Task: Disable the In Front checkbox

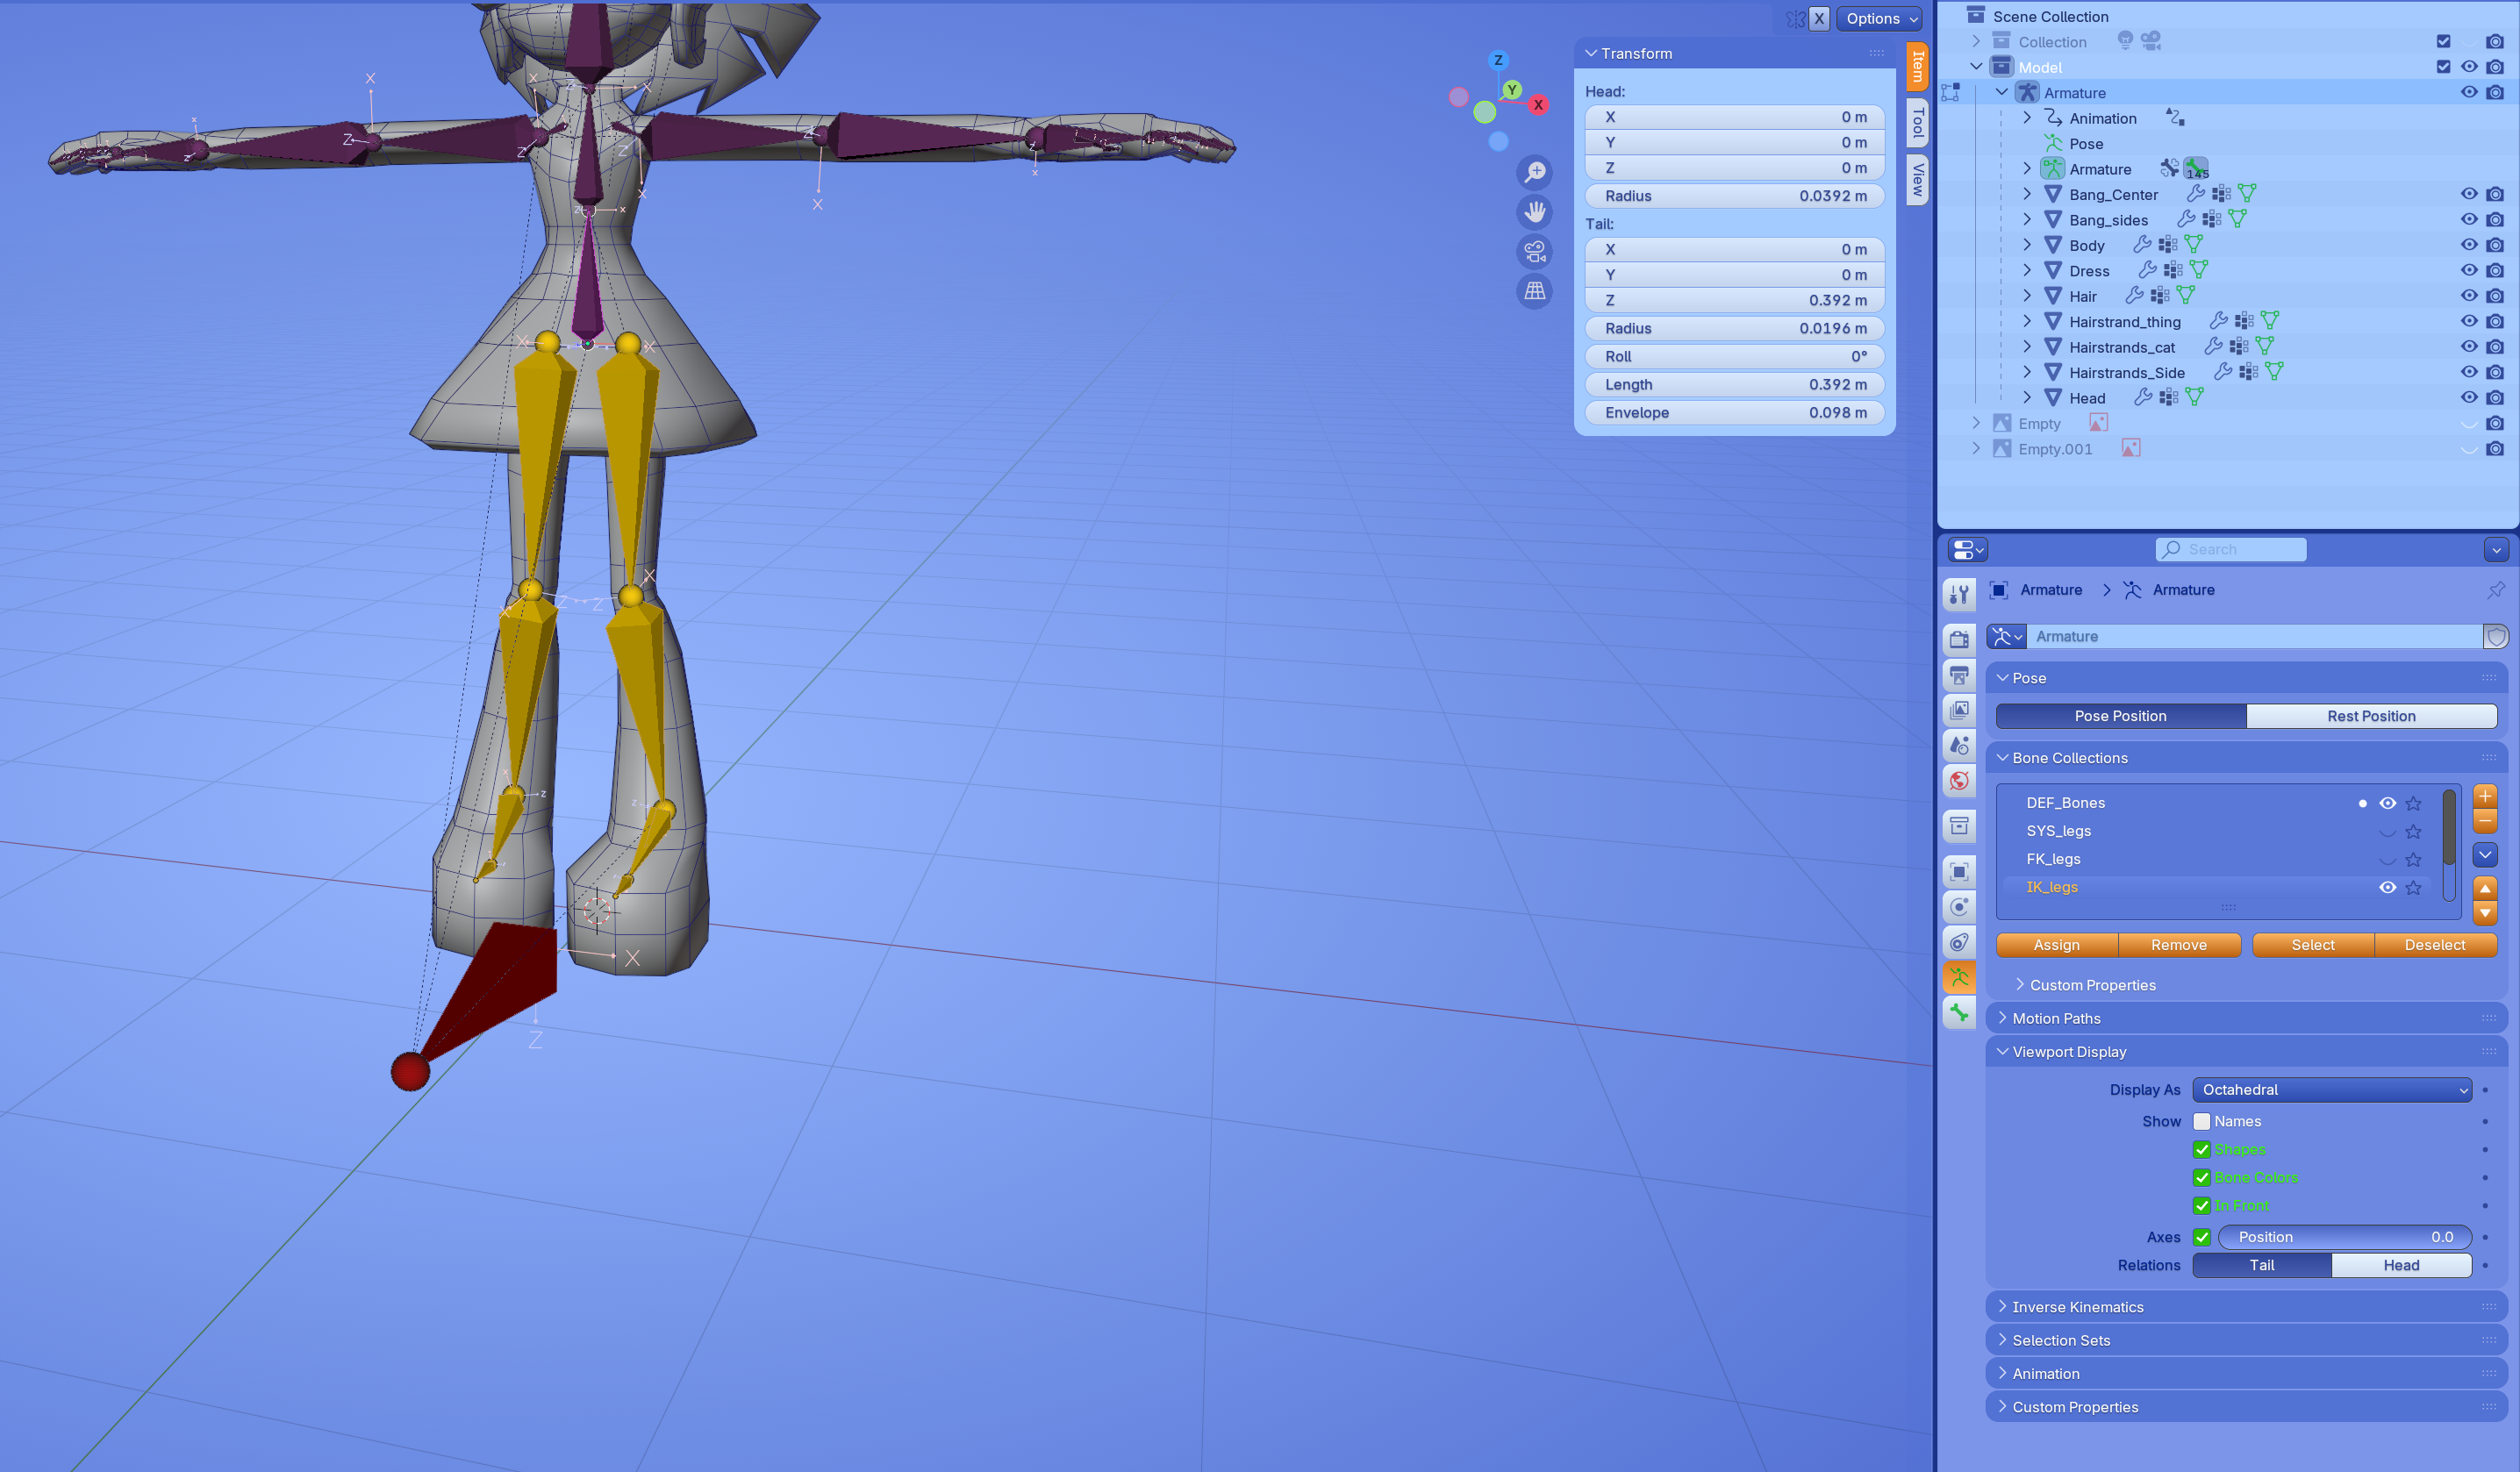Action: [2202, 1205]
